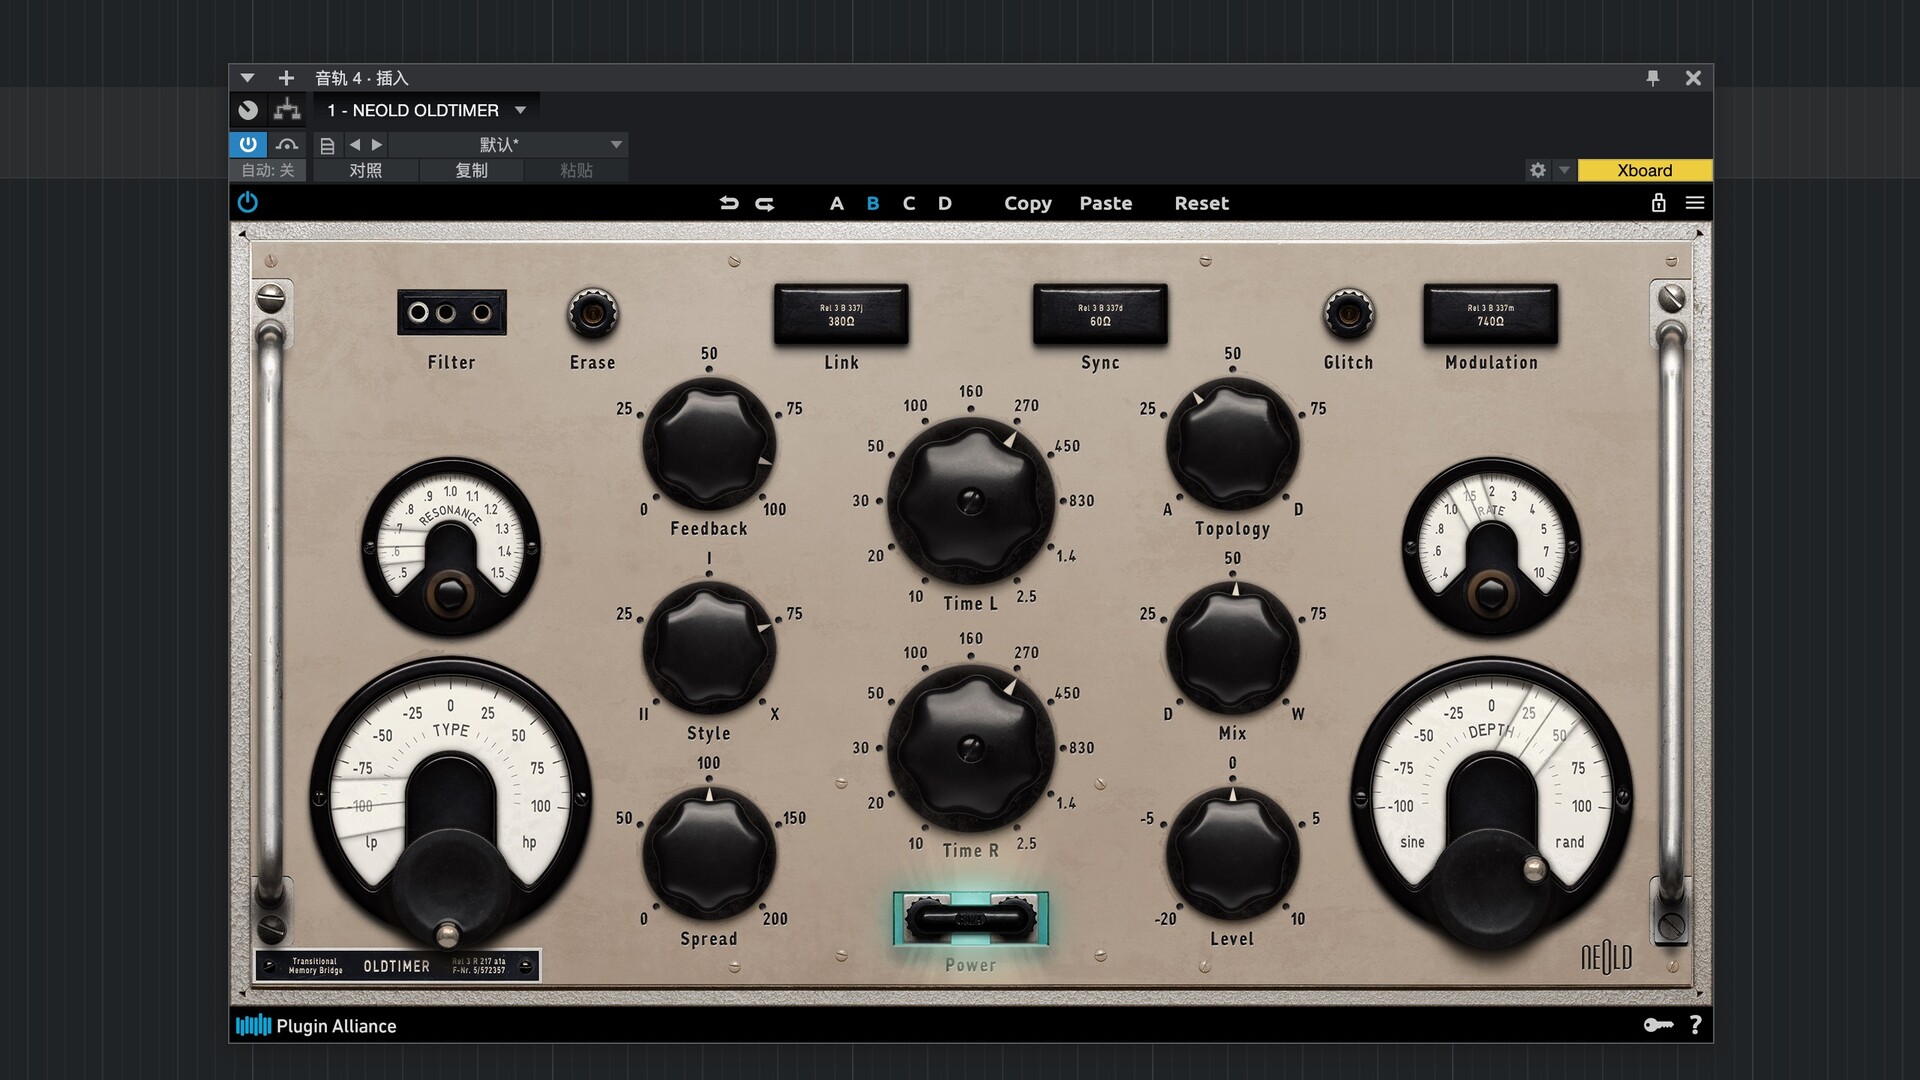Click the Feedback knob
1920x1080 pixels.
tap(709, 443)
